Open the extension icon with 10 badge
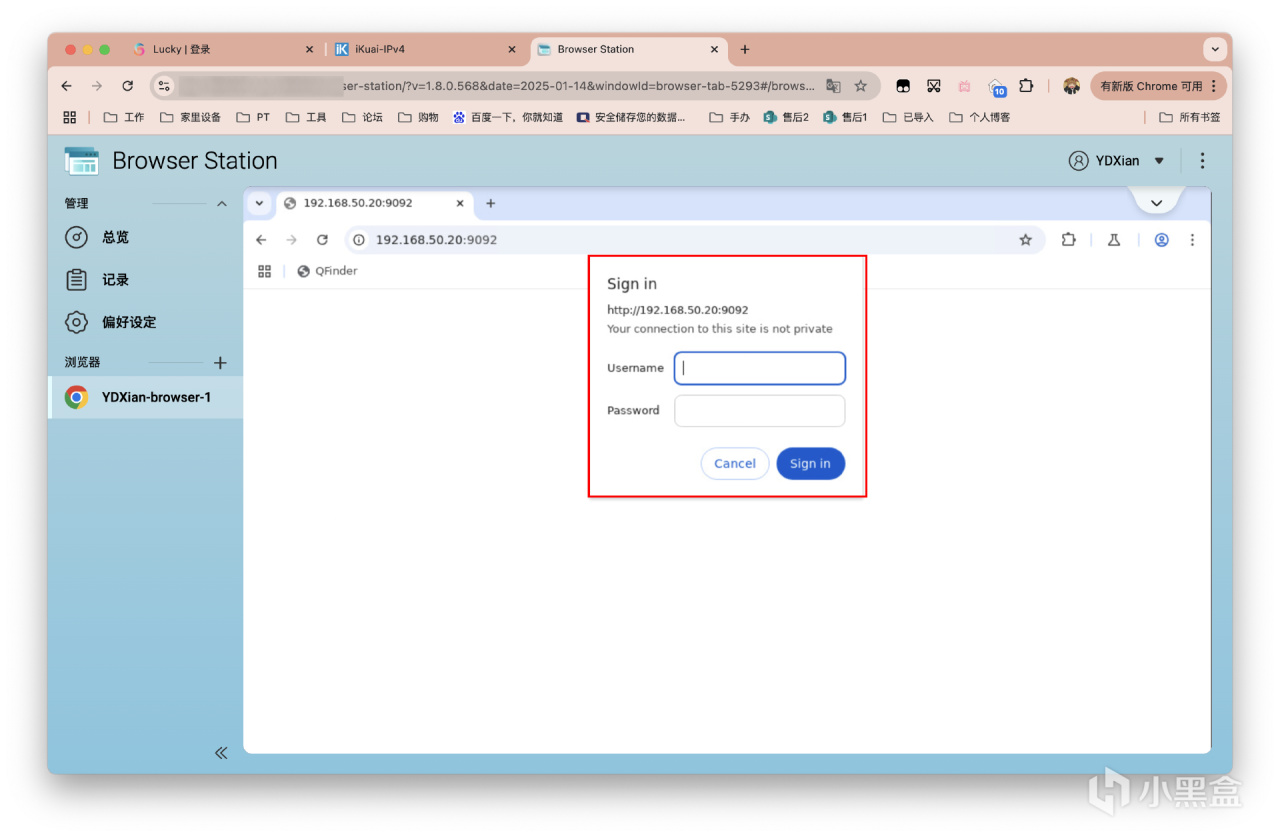1280x837 pixels. tap(997, 87)
